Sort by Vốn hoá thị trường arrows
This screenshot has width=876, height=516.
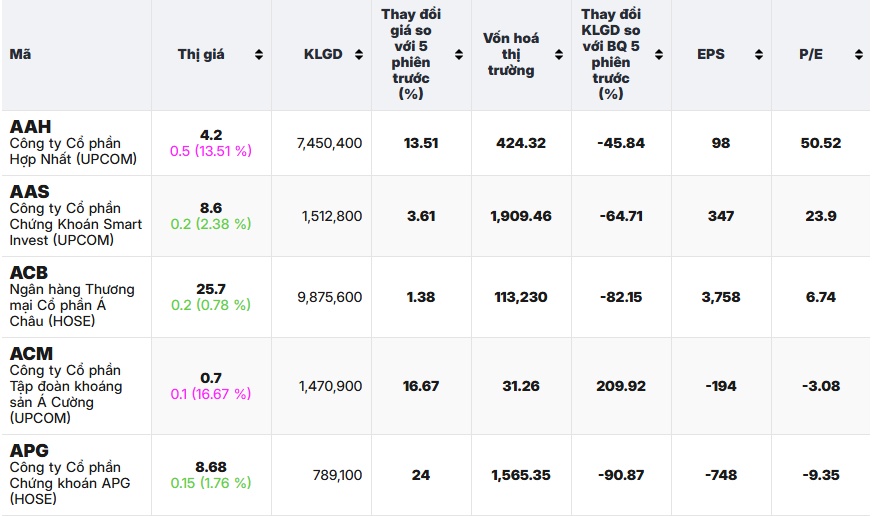click(559, 54)
